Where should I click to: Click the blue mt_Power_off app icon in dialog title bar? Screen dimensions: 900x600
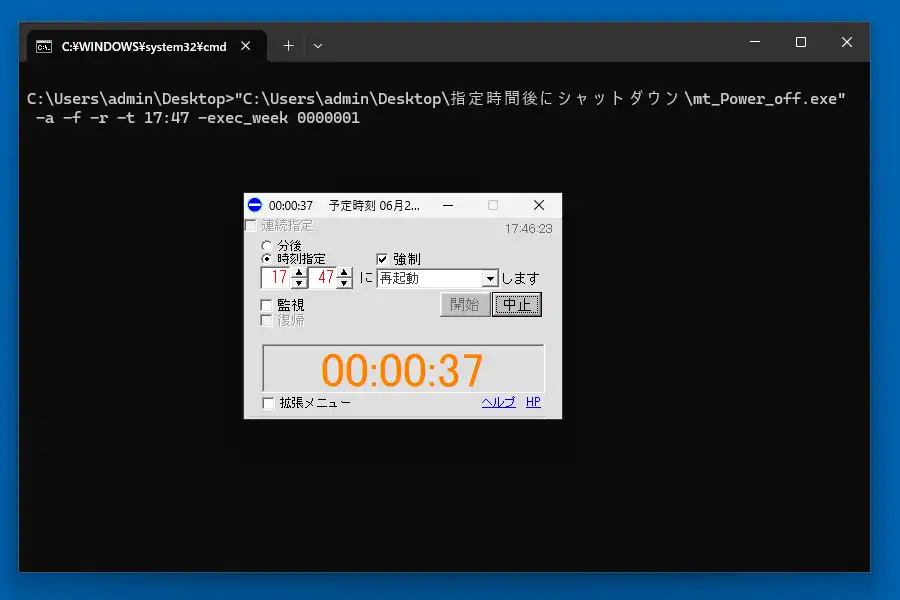tap(255, 205)
